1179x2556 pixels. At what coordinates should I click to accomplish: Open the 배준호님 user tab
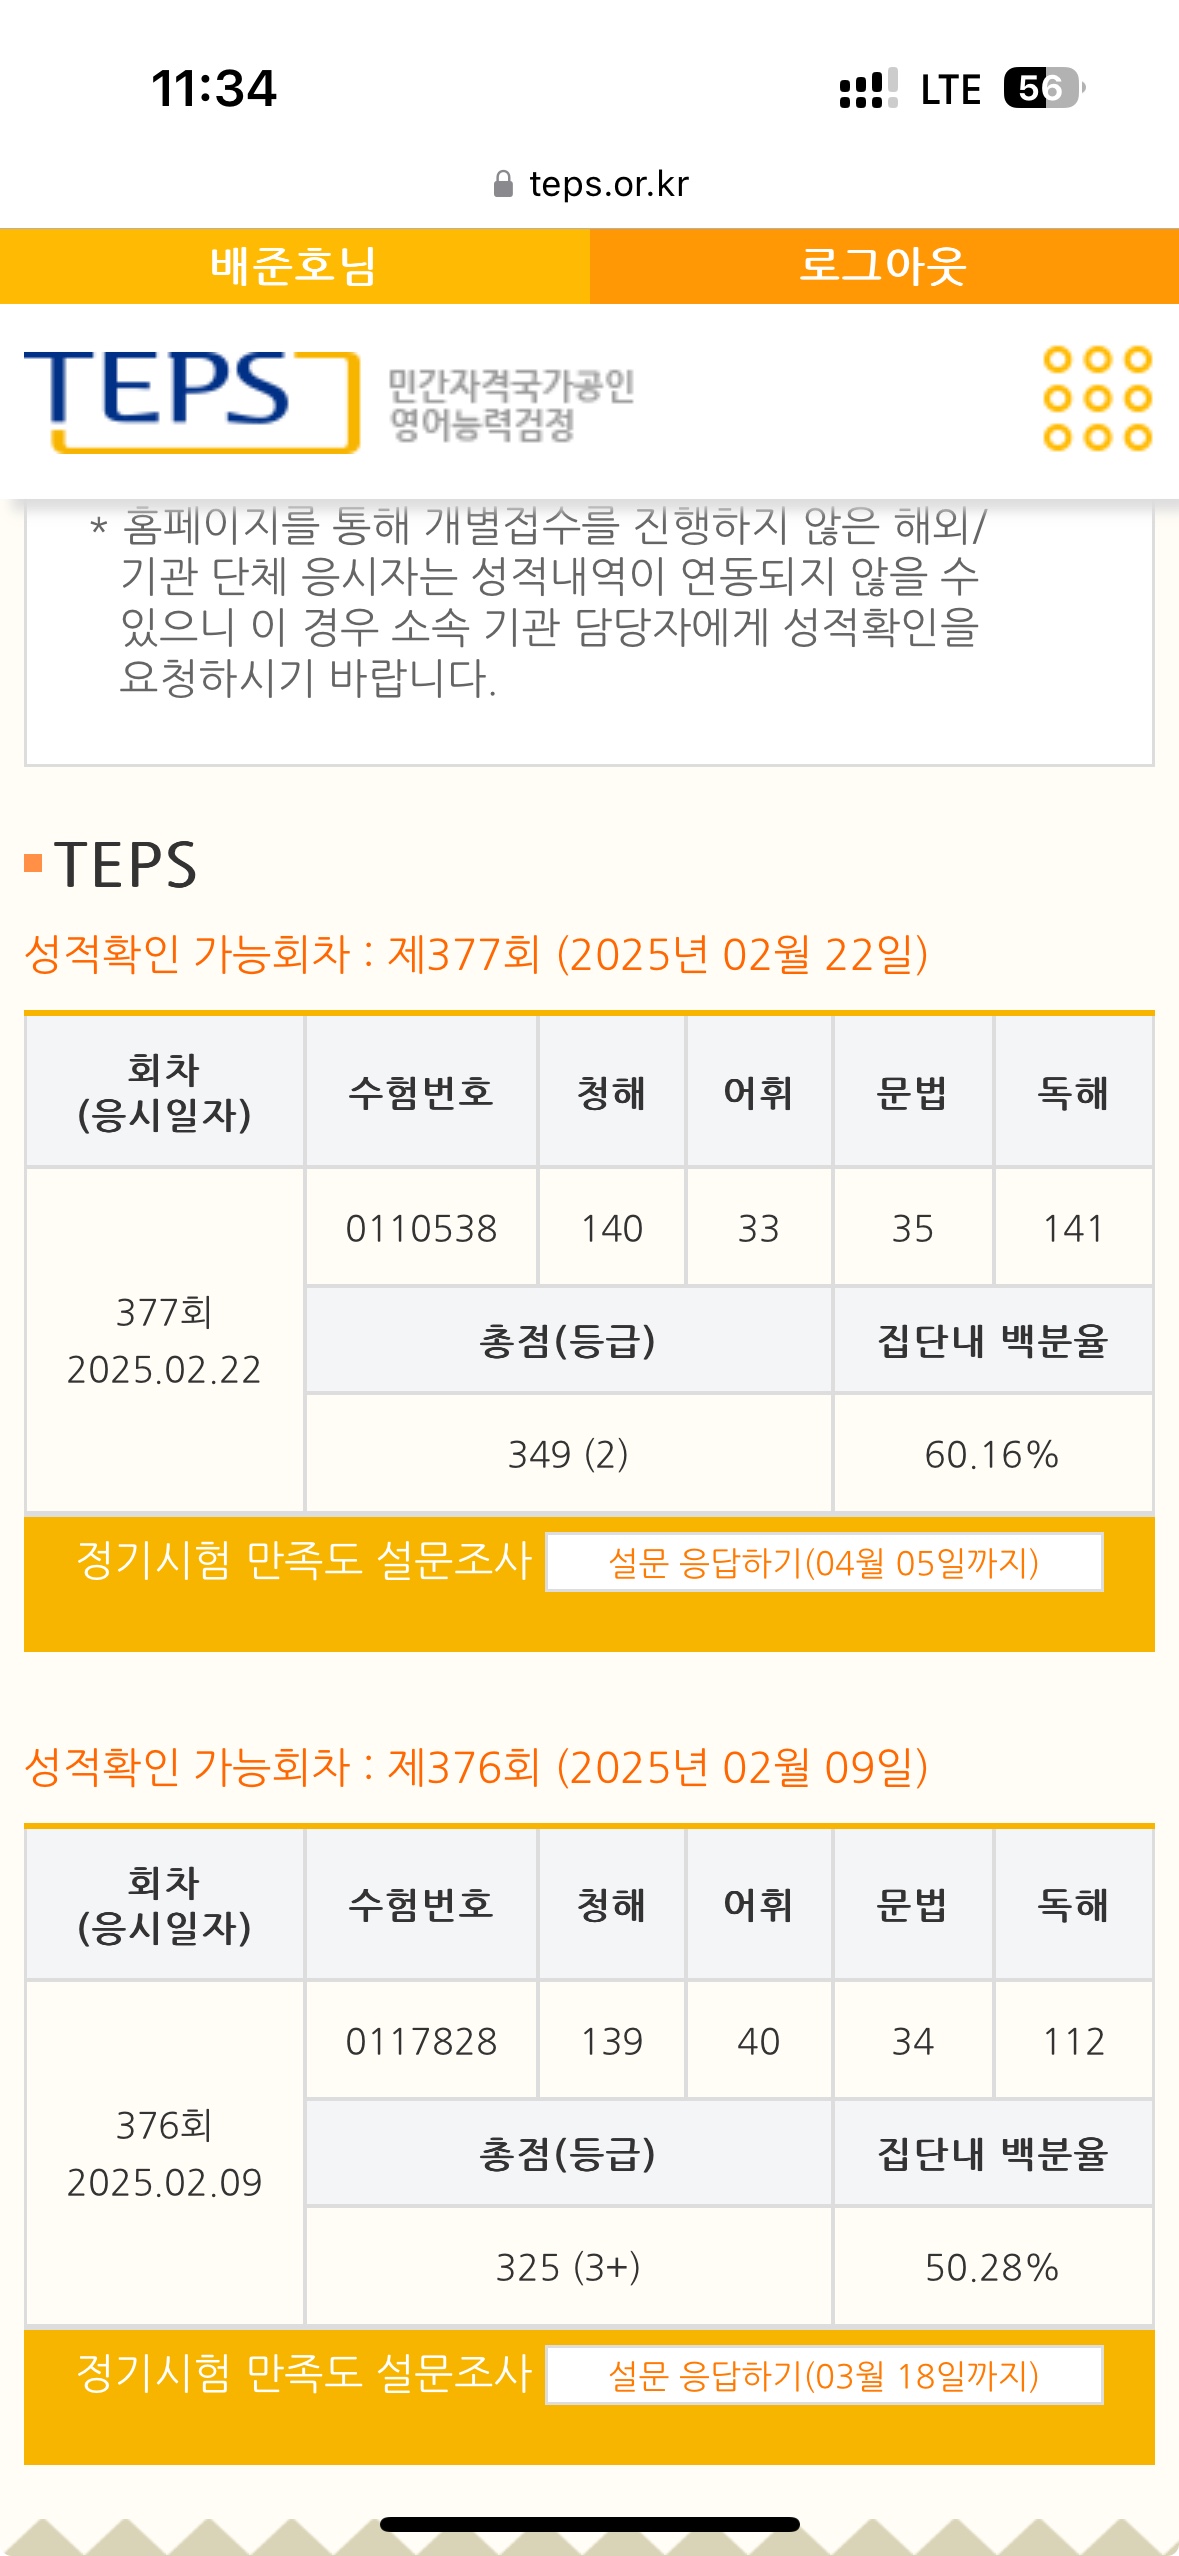(x=294, y=266)
